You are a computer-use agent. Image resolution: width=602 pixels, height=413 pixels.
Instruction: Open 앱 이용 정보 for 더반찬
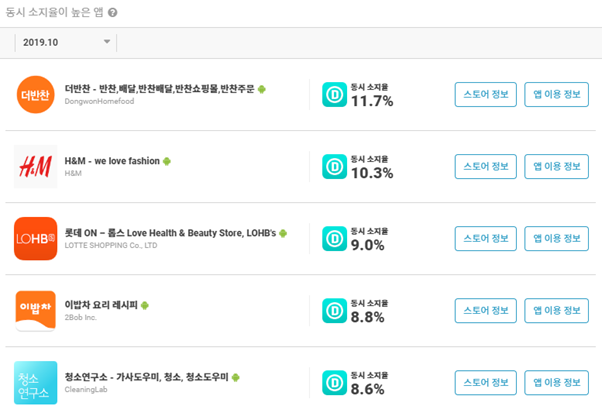(x=556, y=94)
